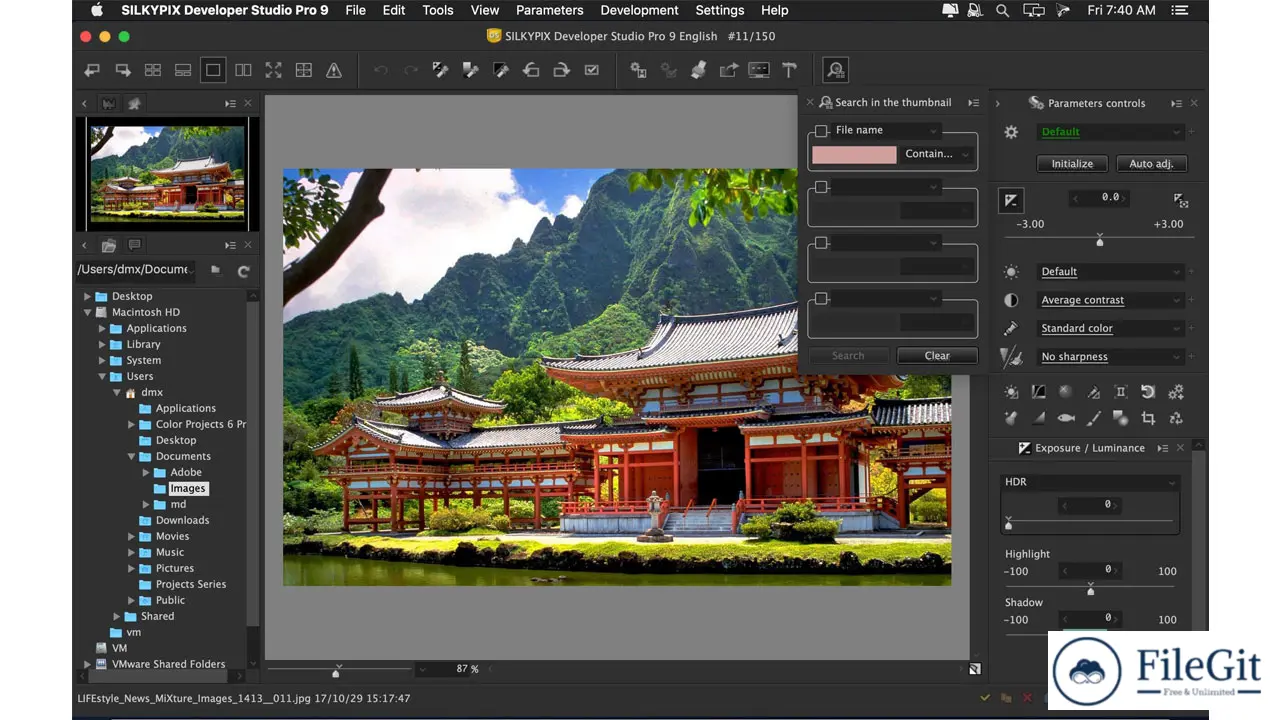This screenshot has width=1280, height=720.
Task: Click the export/share arrow toolbar icon
Action: (x=729, y=70)
